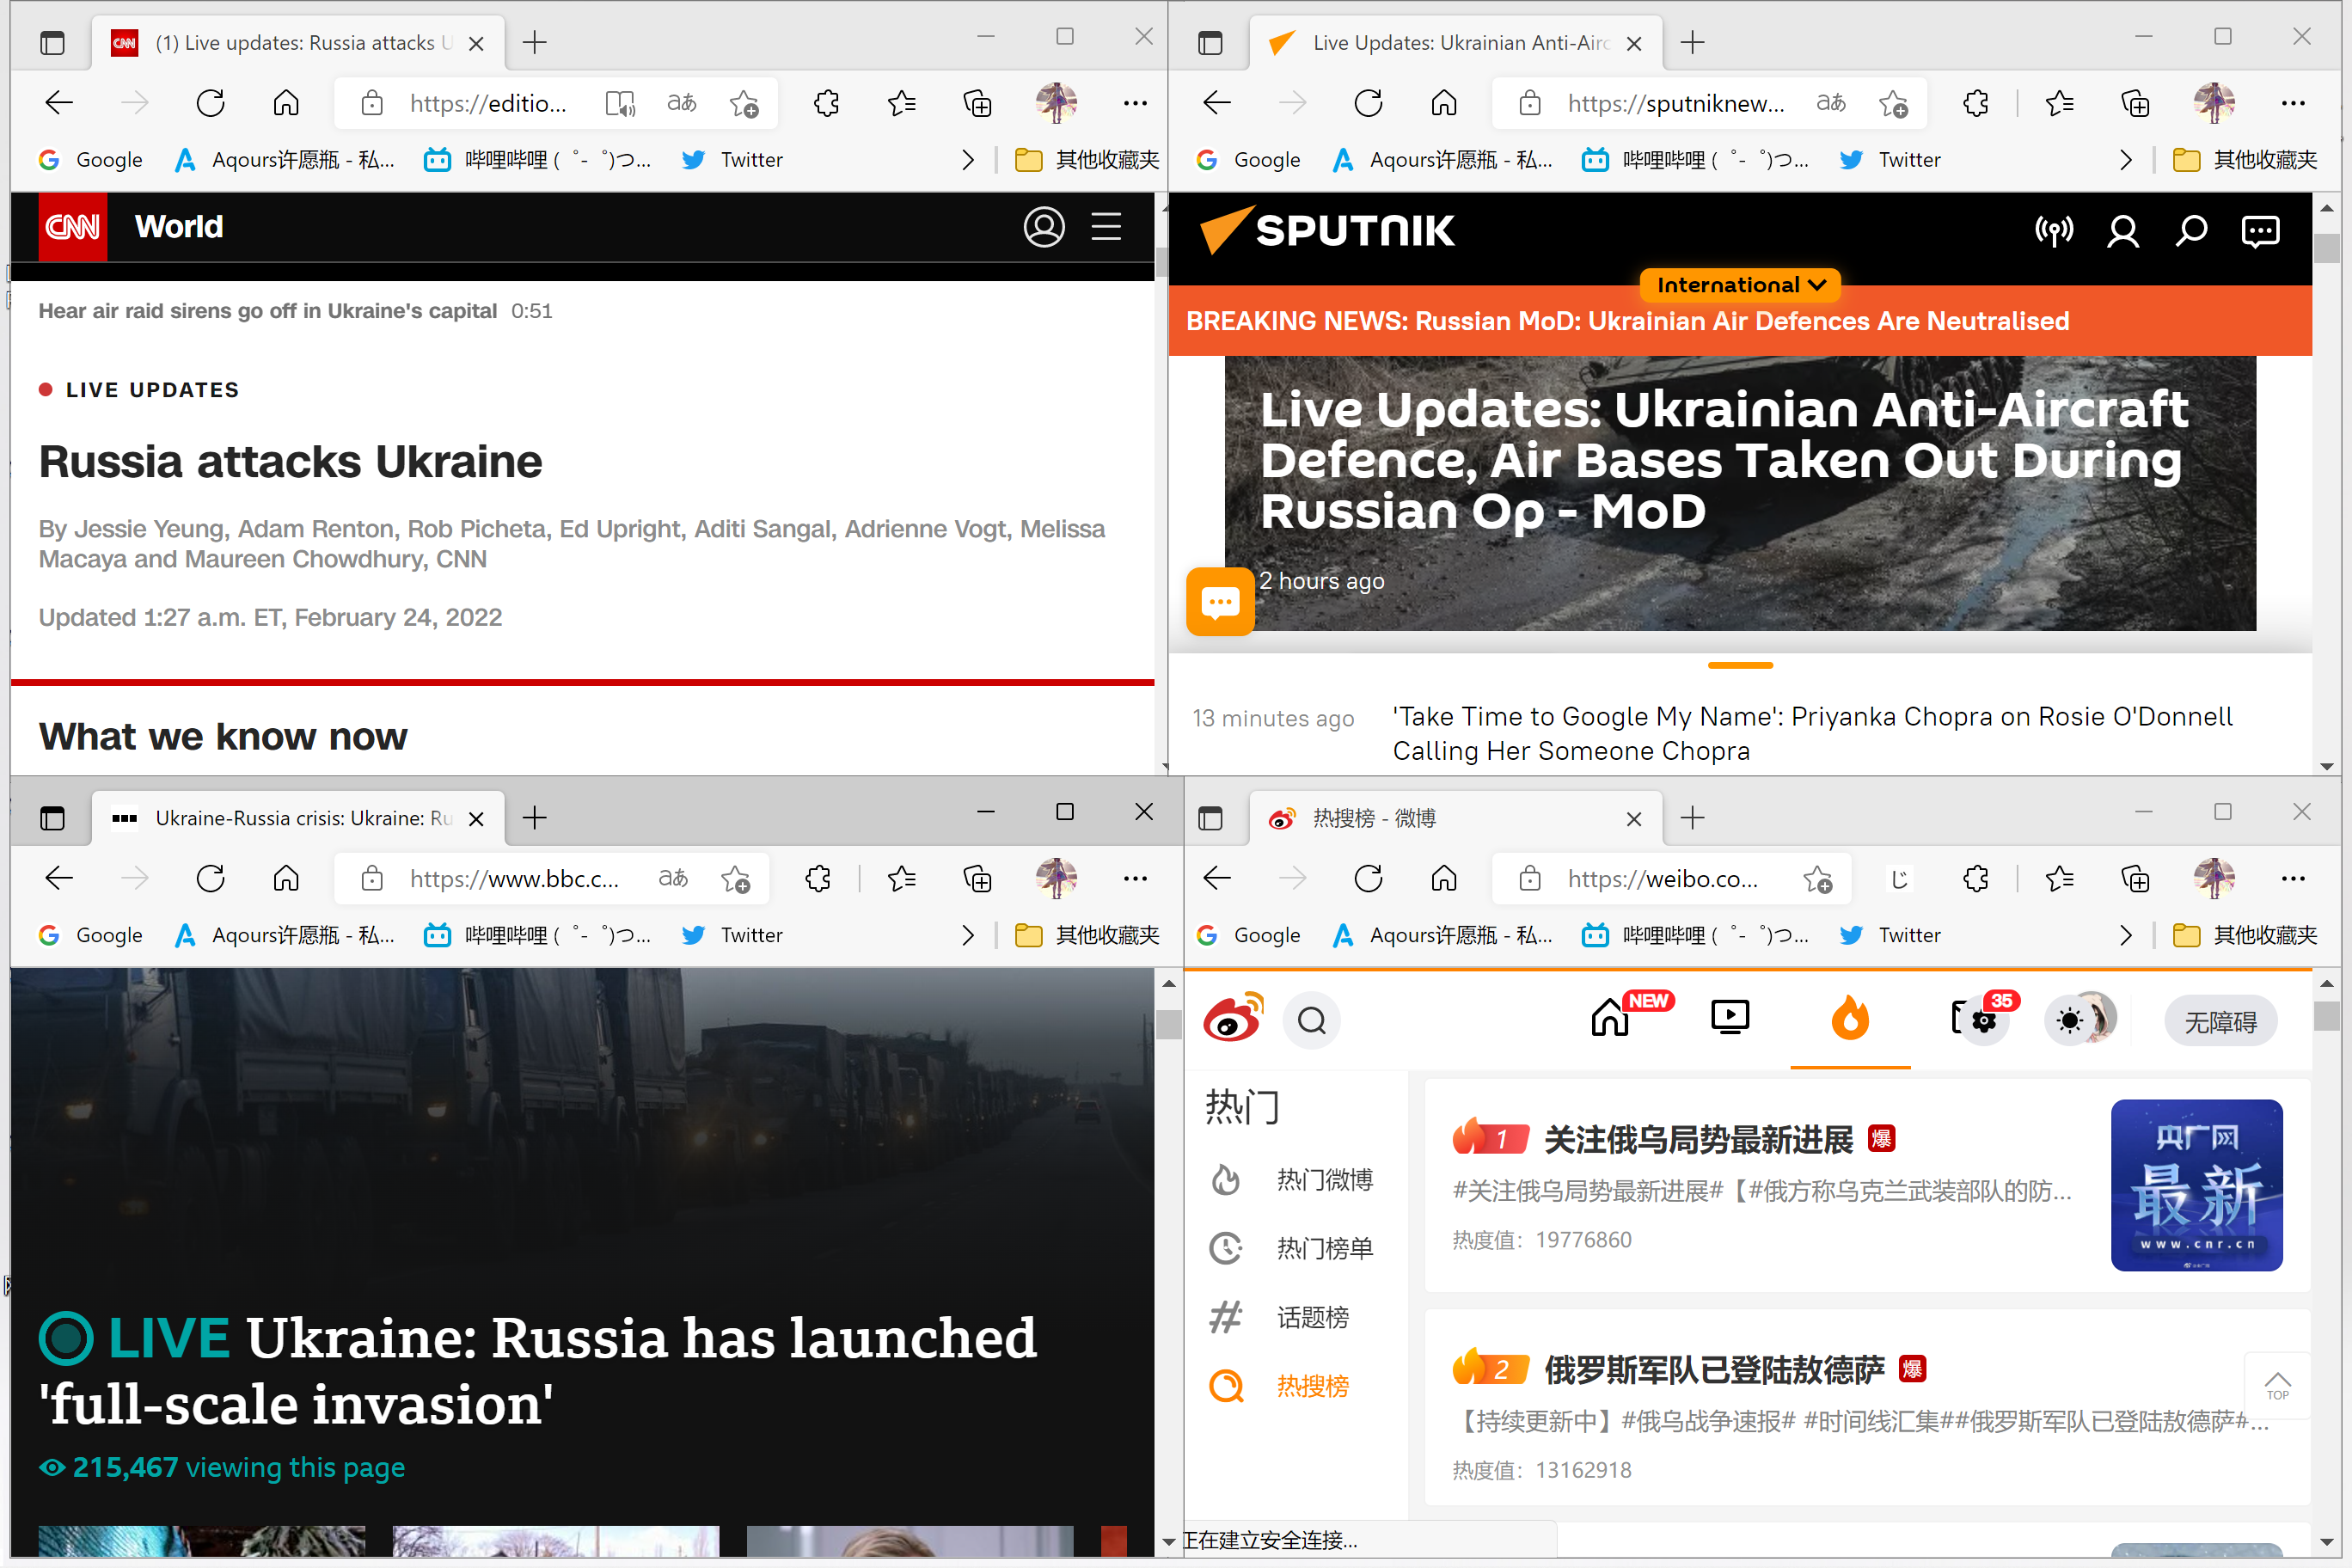2352x1568 pixels.
Task: Click the CNN user account icon
Action: tap(1044, 227)
